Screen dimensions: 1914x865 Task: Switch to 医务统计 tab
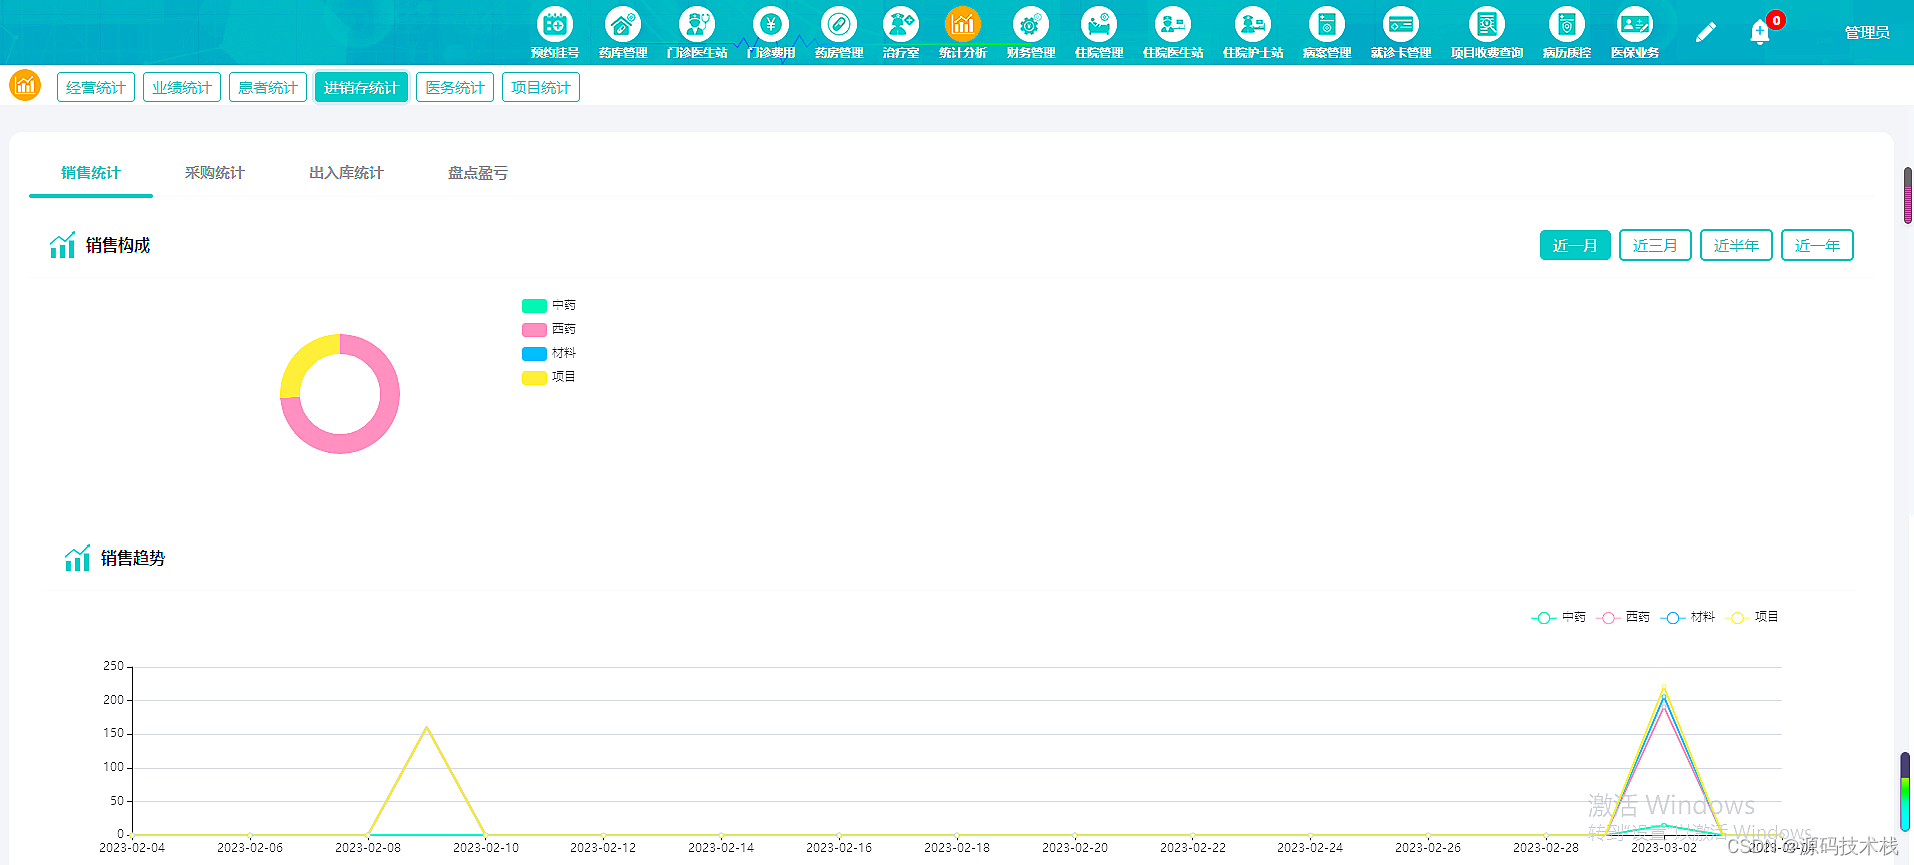(455, 87)
